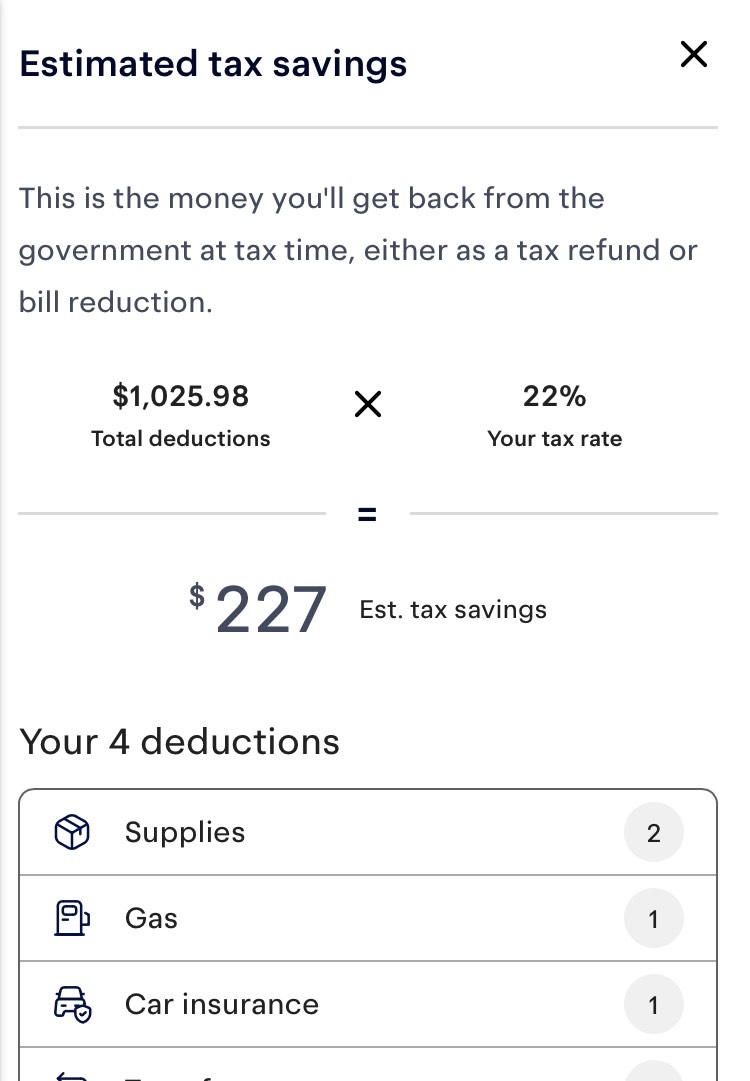
Task: Click the equals sign divider
Action: tap(367, 514)
